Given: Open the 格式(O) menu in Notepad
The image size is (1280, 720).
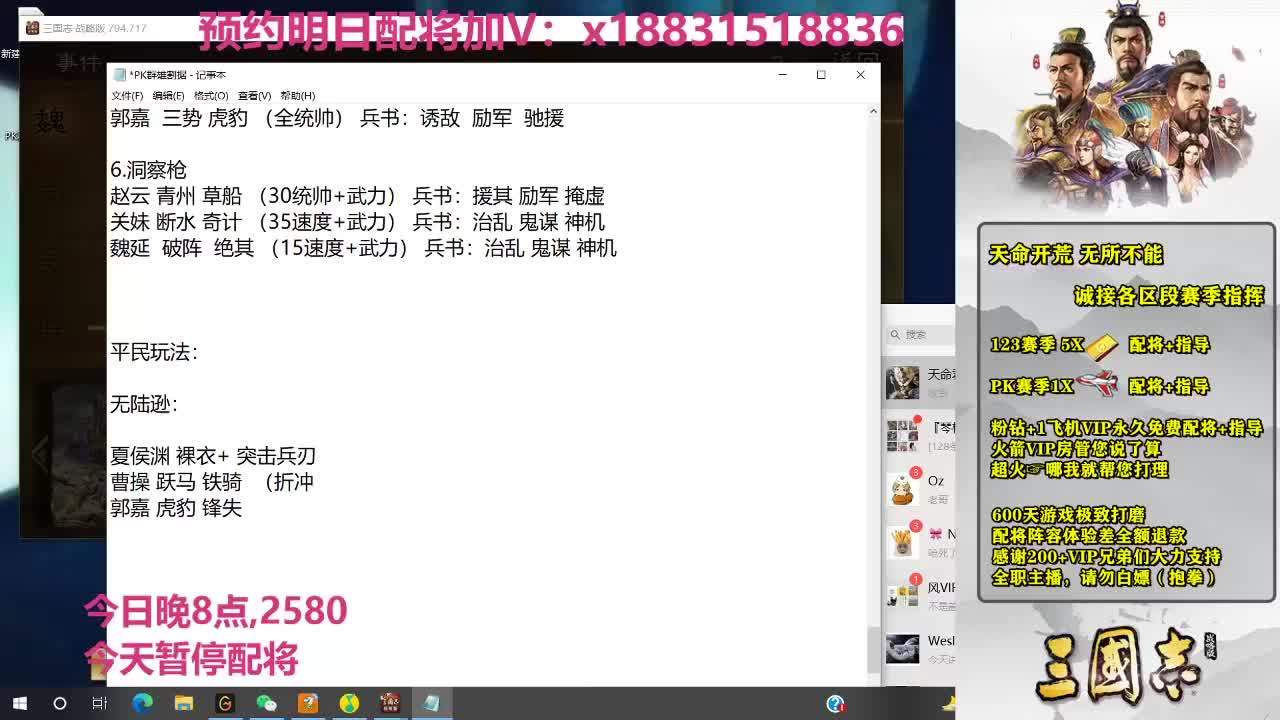Looking at the screenshot, I should [210, 96].
